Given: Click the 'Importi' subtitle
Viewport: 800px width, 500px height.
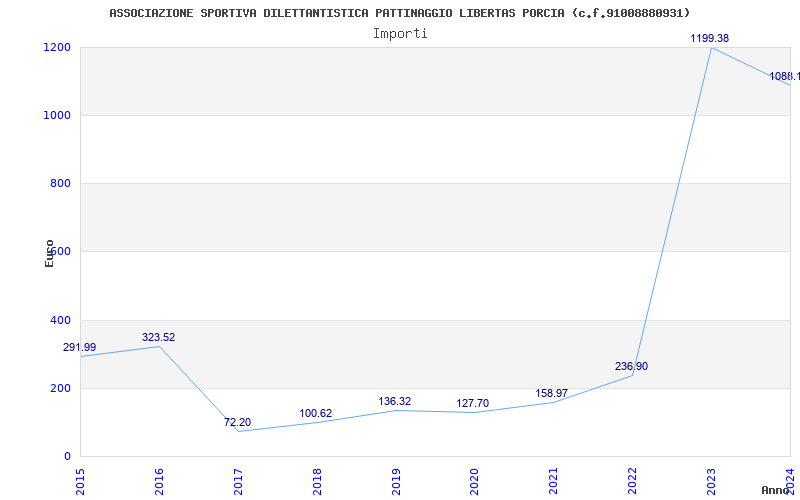Looking at the screenshot, I should (400, 34).
